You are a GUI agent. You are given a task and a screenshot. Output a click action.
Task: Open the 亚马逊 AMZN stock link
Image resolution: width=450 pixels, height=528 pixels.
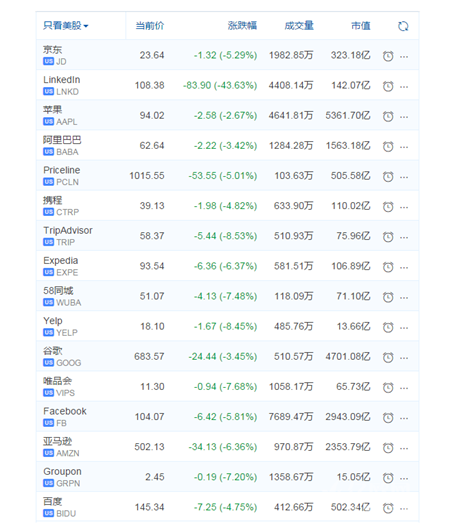61,447
